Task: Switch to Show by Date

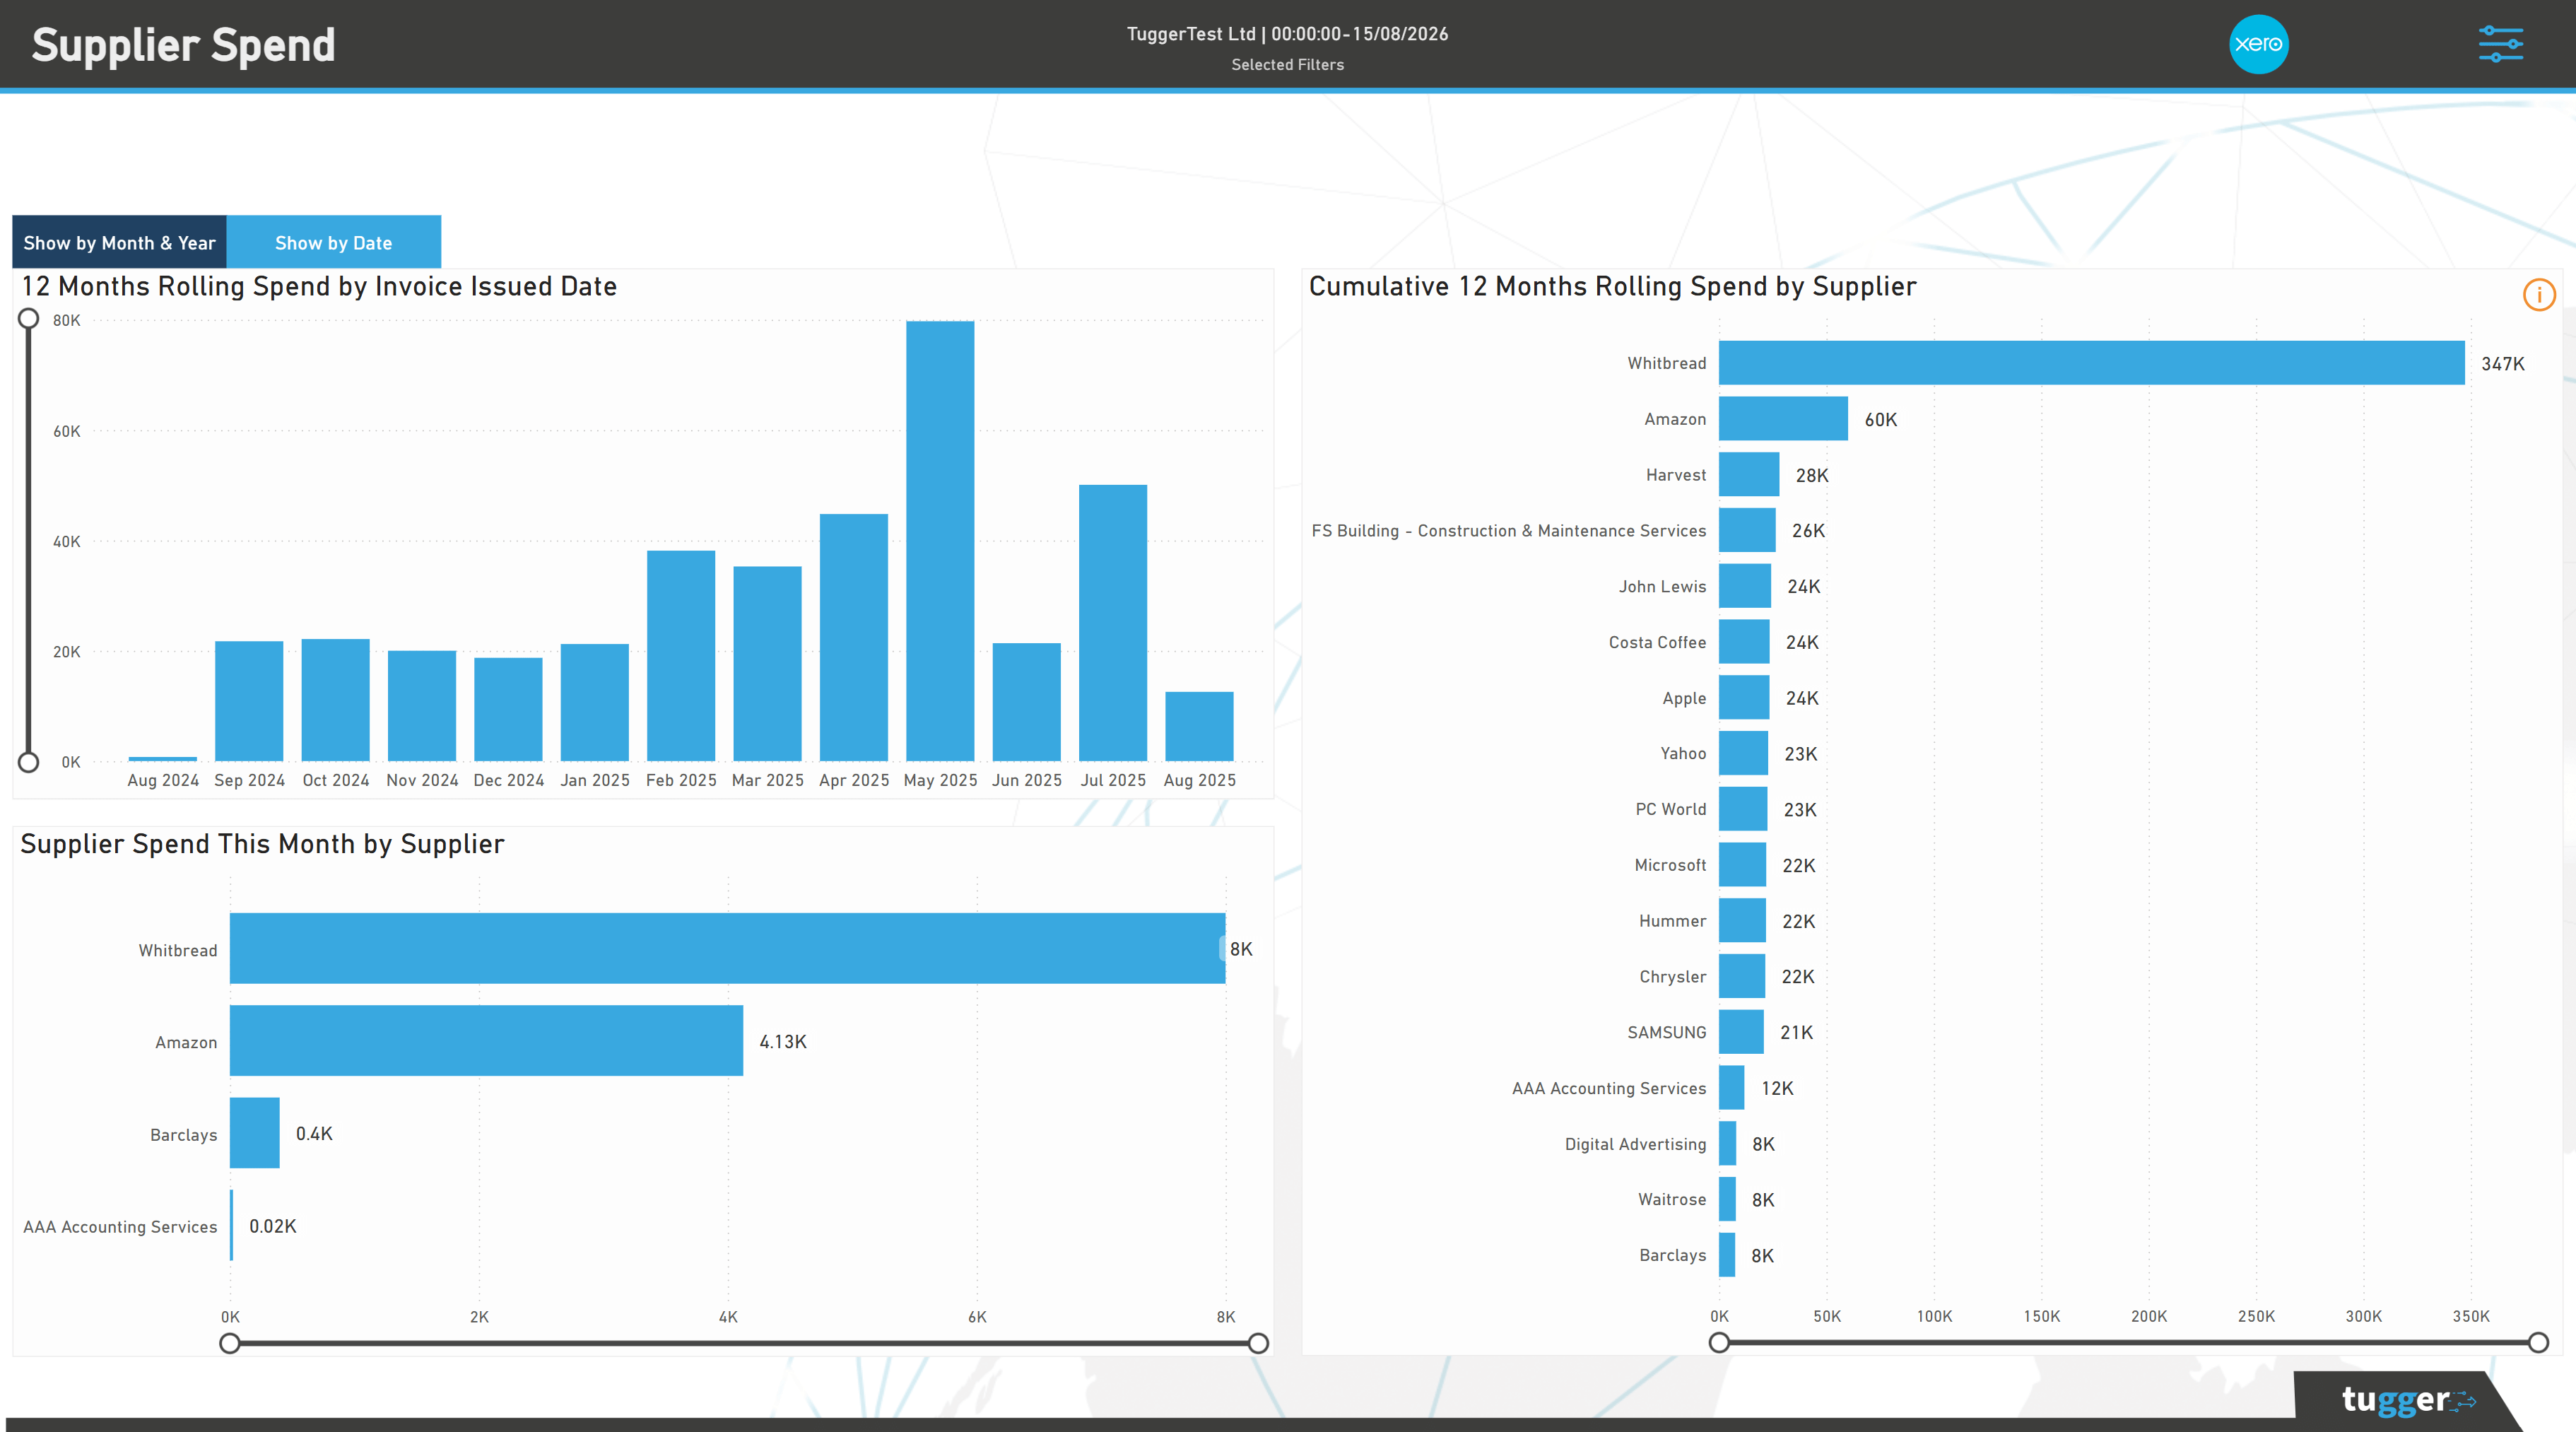Action: click(333, 242)
